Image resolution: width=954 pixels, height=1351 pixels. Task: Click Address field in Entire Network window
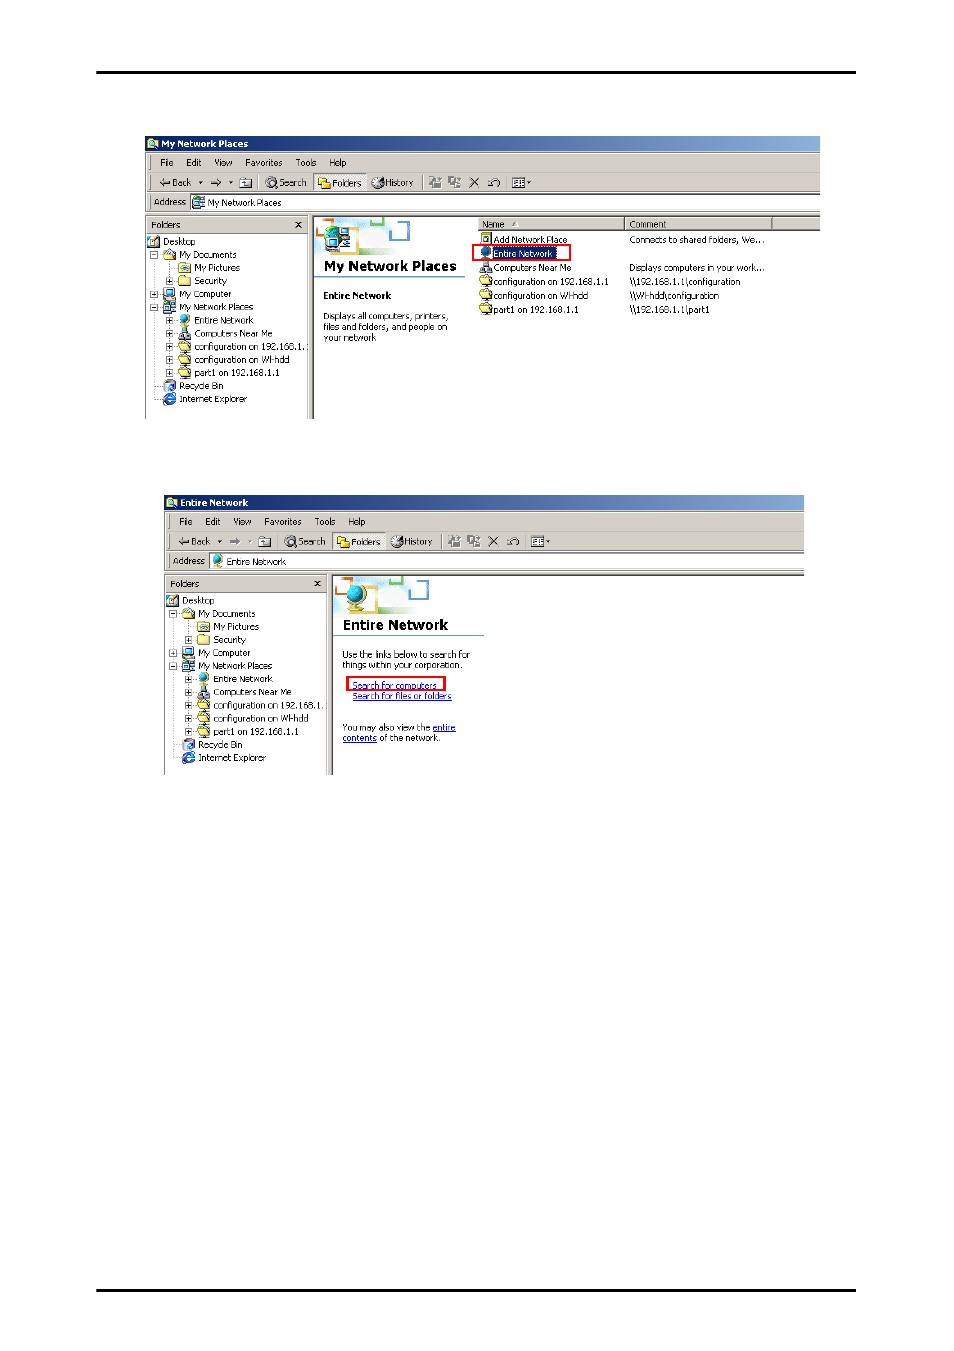point(506,562)
